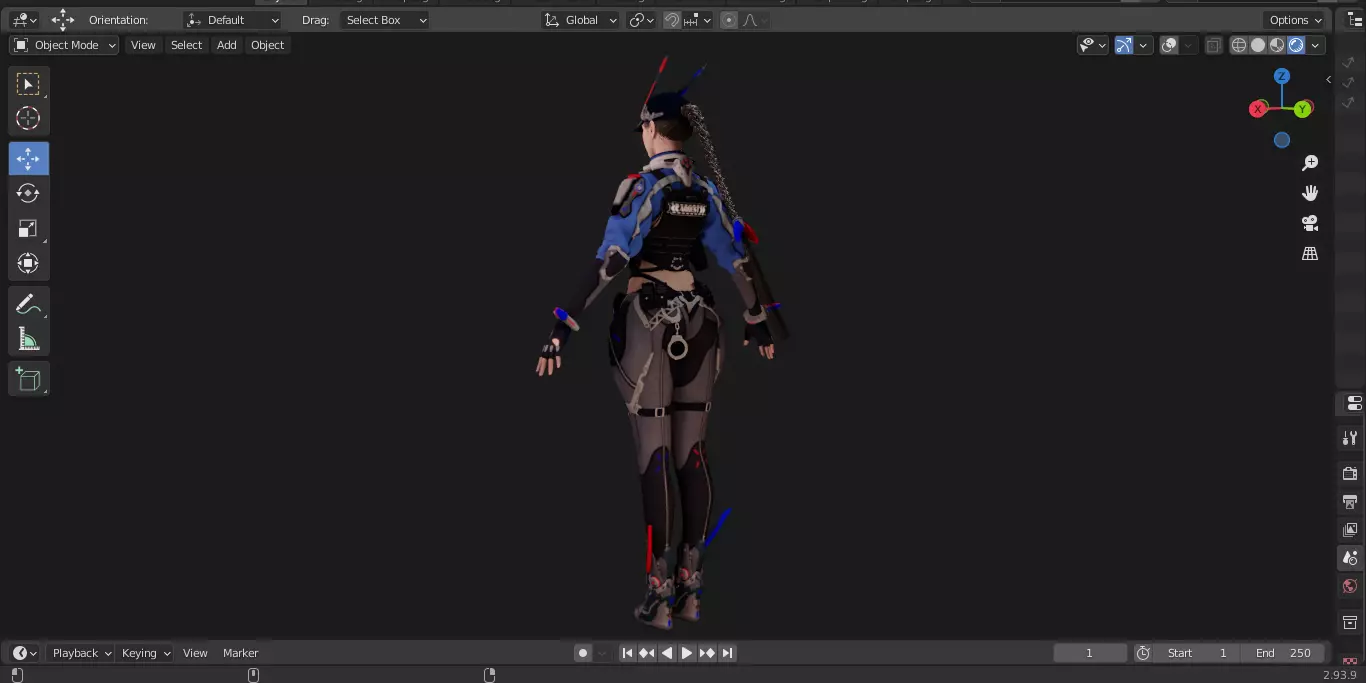Open the Tool properties tab

point(1350,438)
